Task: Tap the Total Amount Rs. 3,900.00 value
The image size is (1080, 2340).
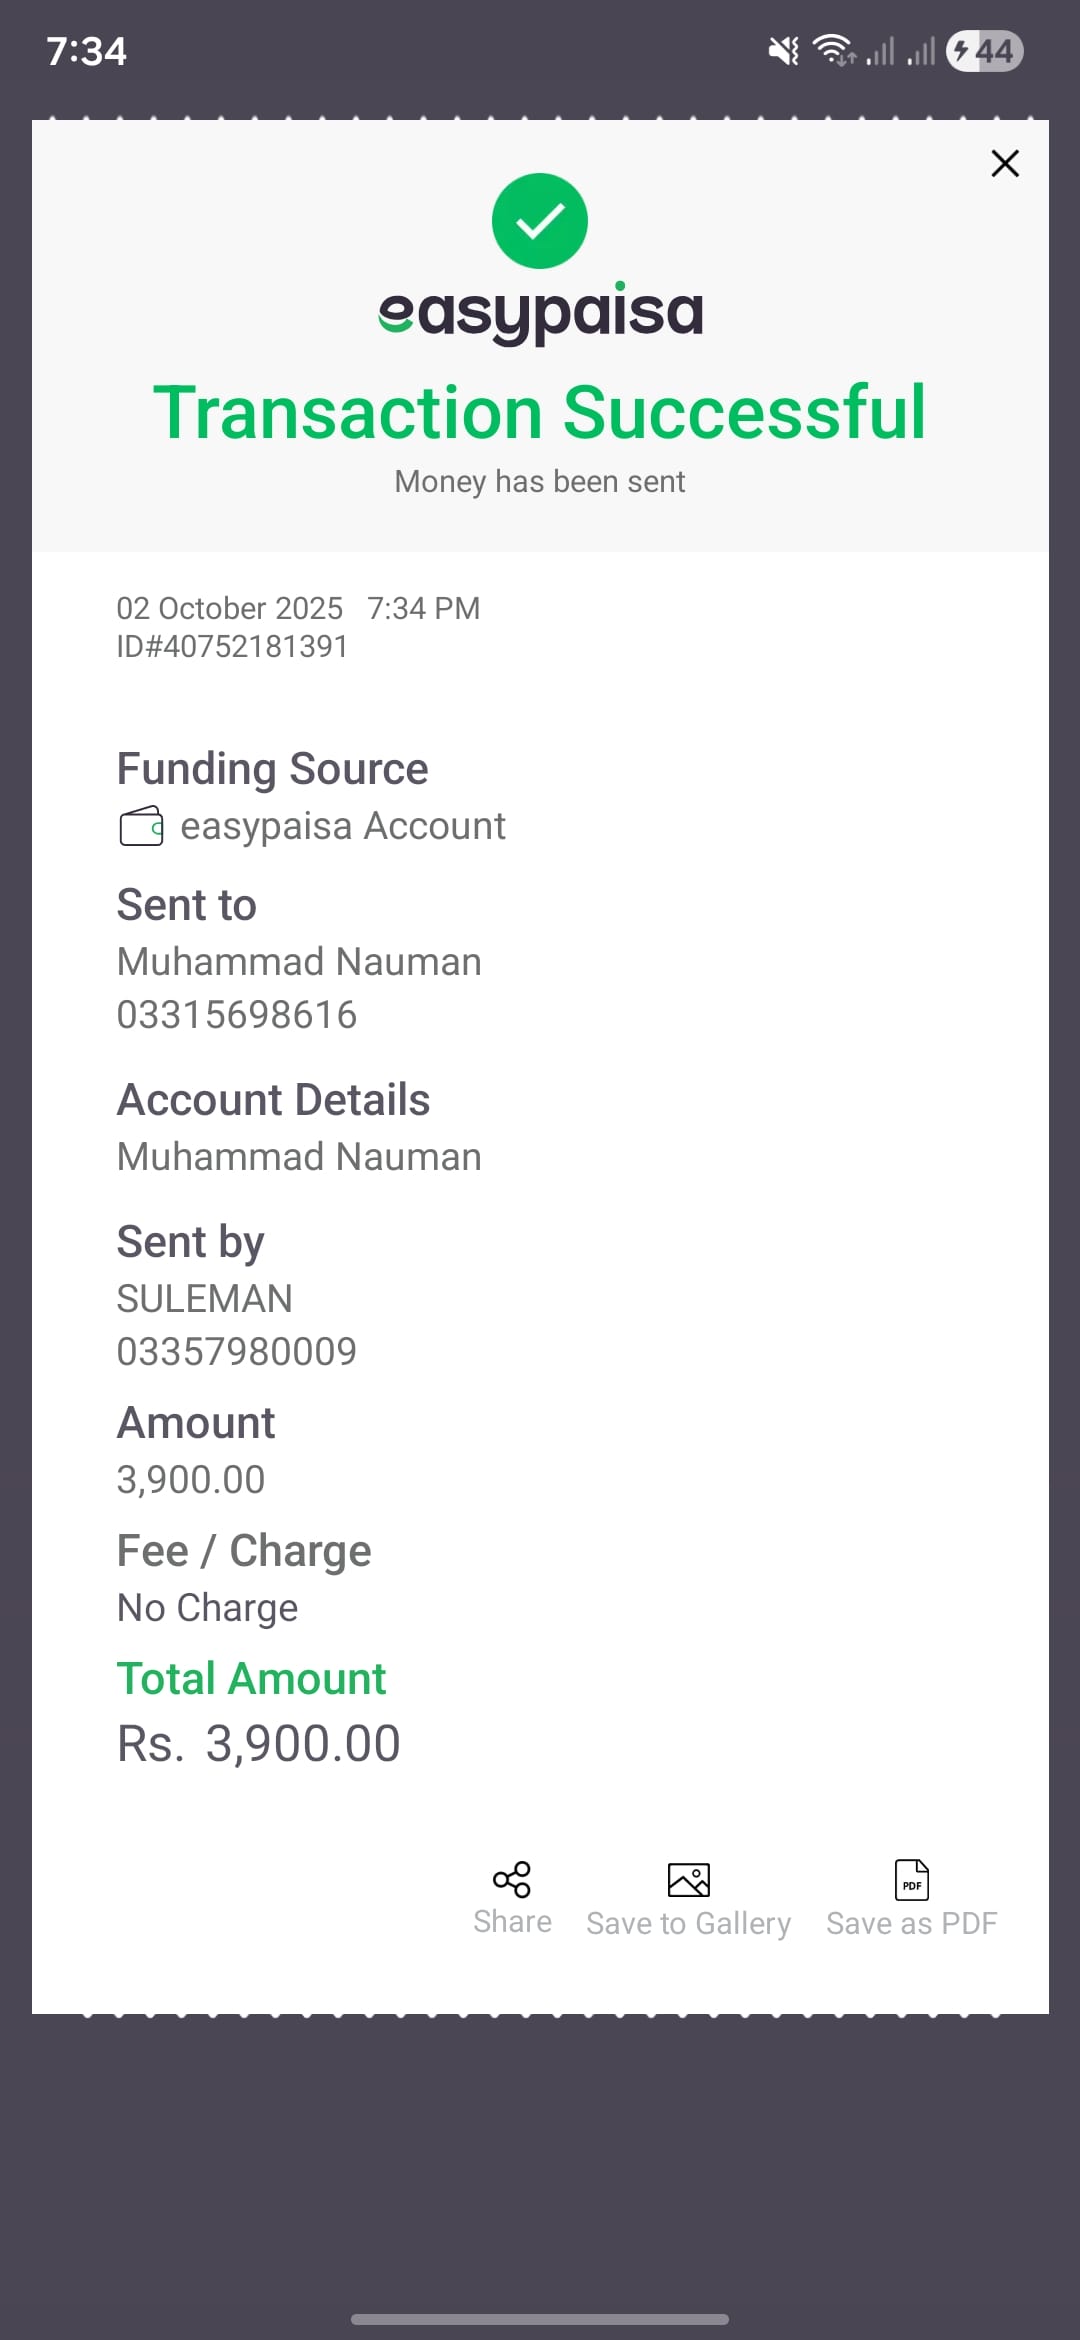Action: [x=259, y=1744]
